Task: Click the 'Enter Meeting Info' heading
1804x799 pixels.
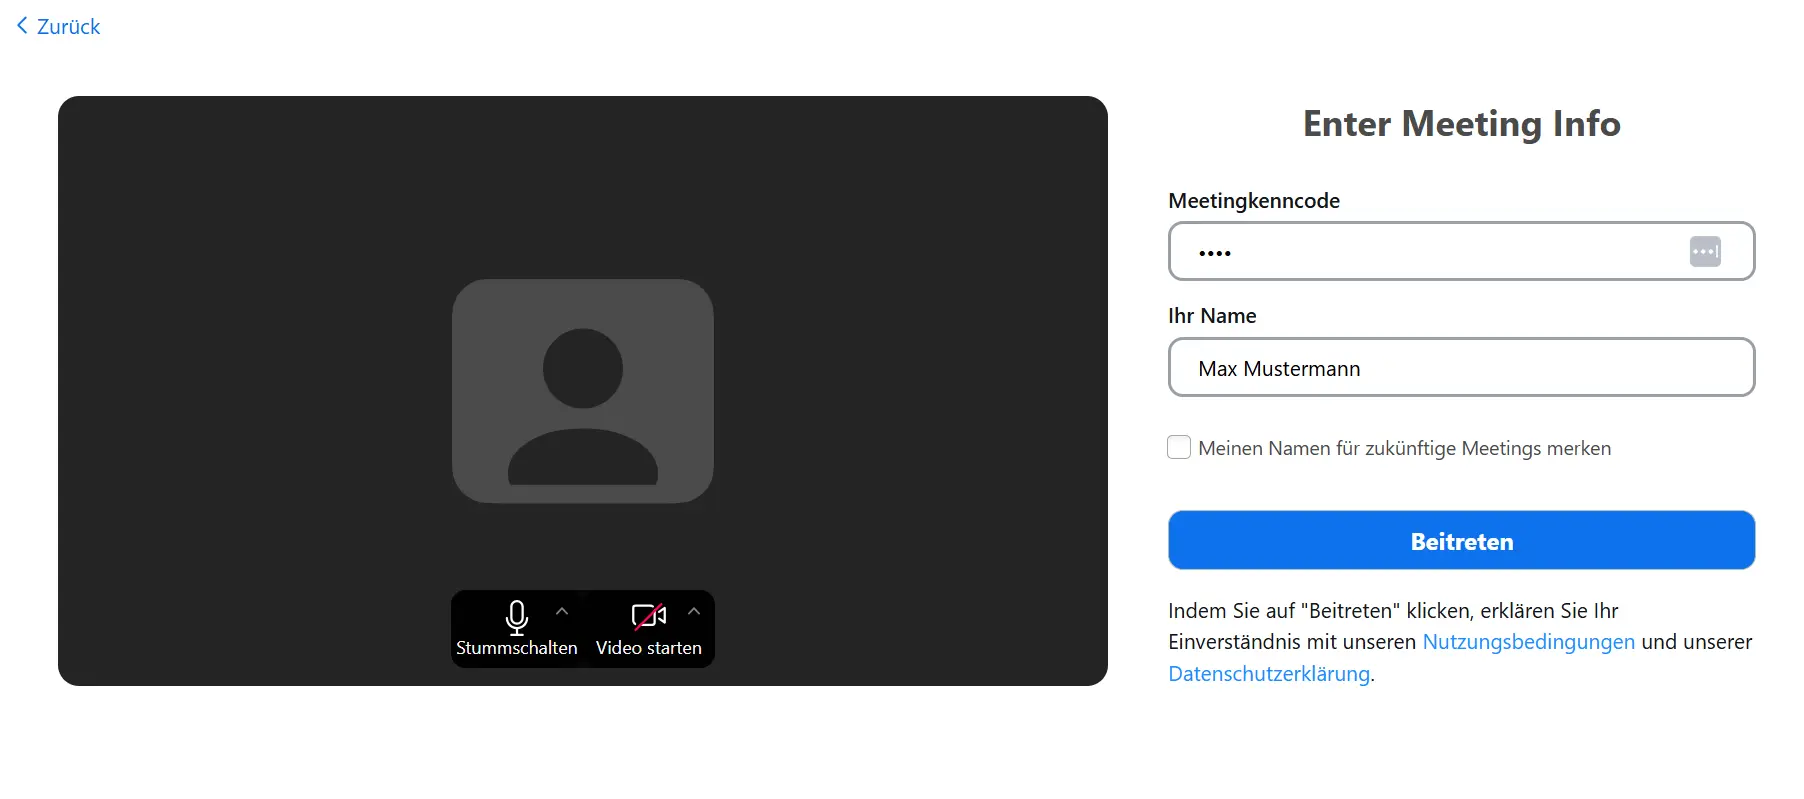Action: pos(1461,124)
